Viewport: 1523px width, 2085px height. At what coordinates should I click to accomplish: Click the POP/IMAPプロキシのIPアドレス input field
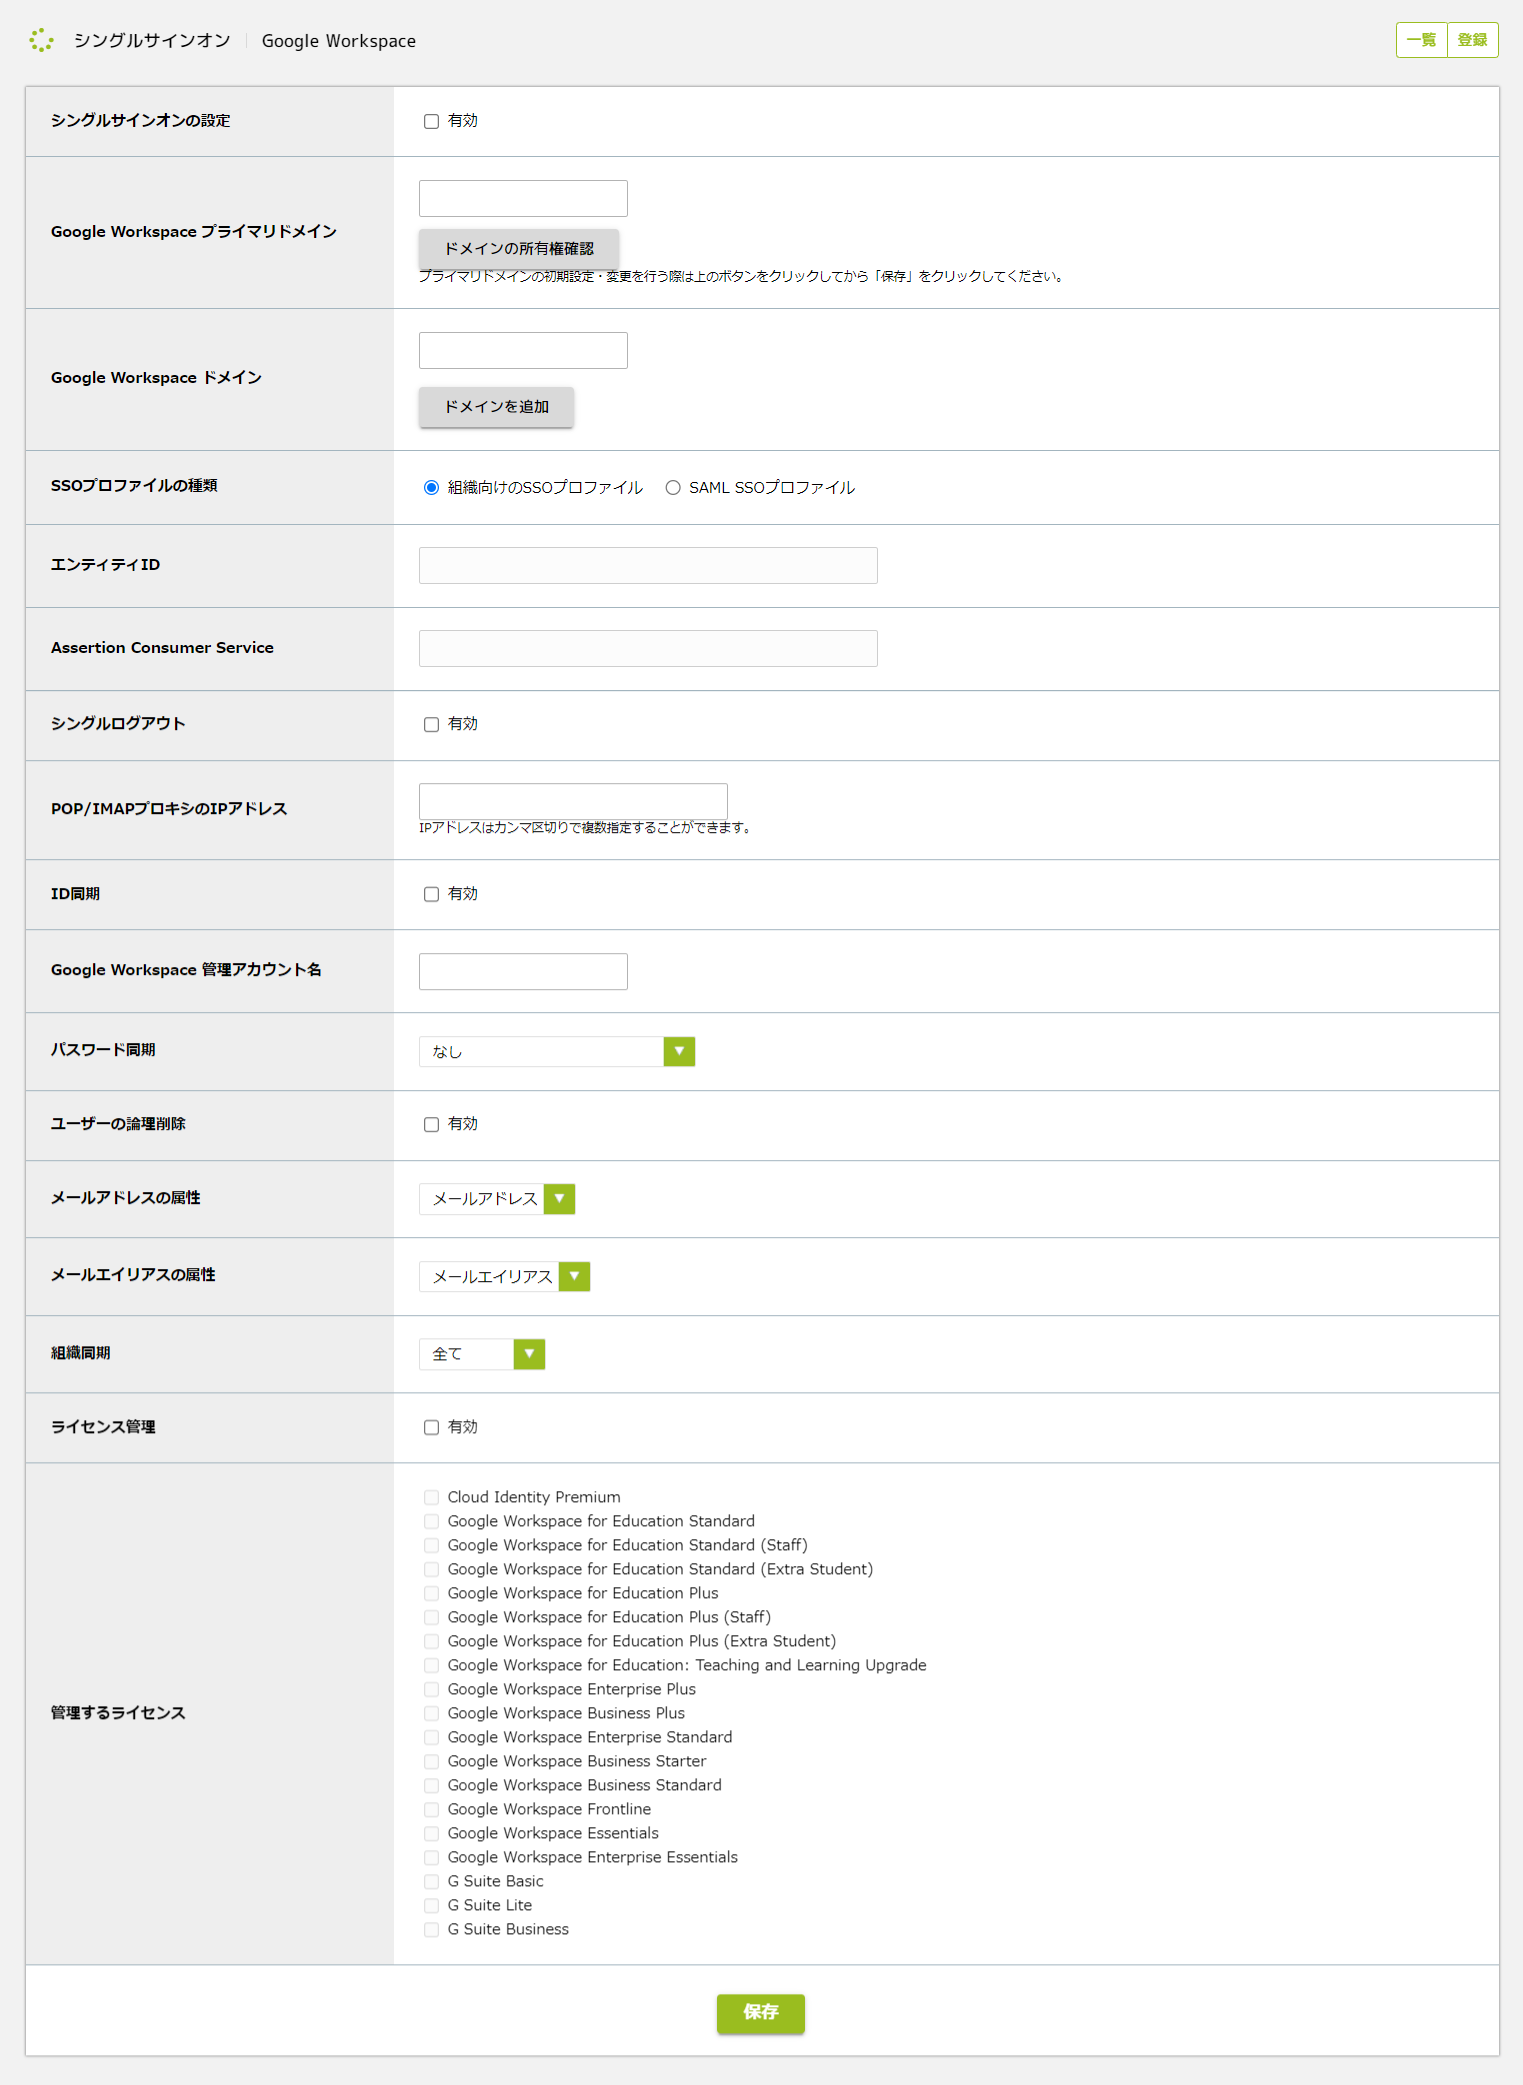tap(573, 801)
